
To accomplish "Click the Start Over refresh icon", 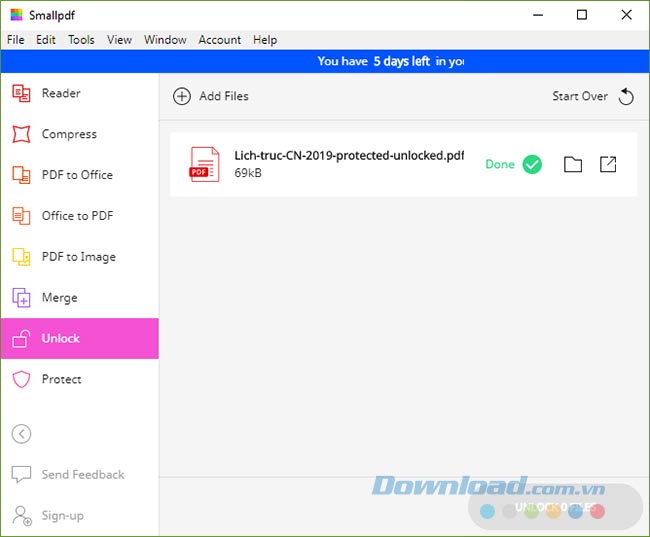I will tap(626, 96).
